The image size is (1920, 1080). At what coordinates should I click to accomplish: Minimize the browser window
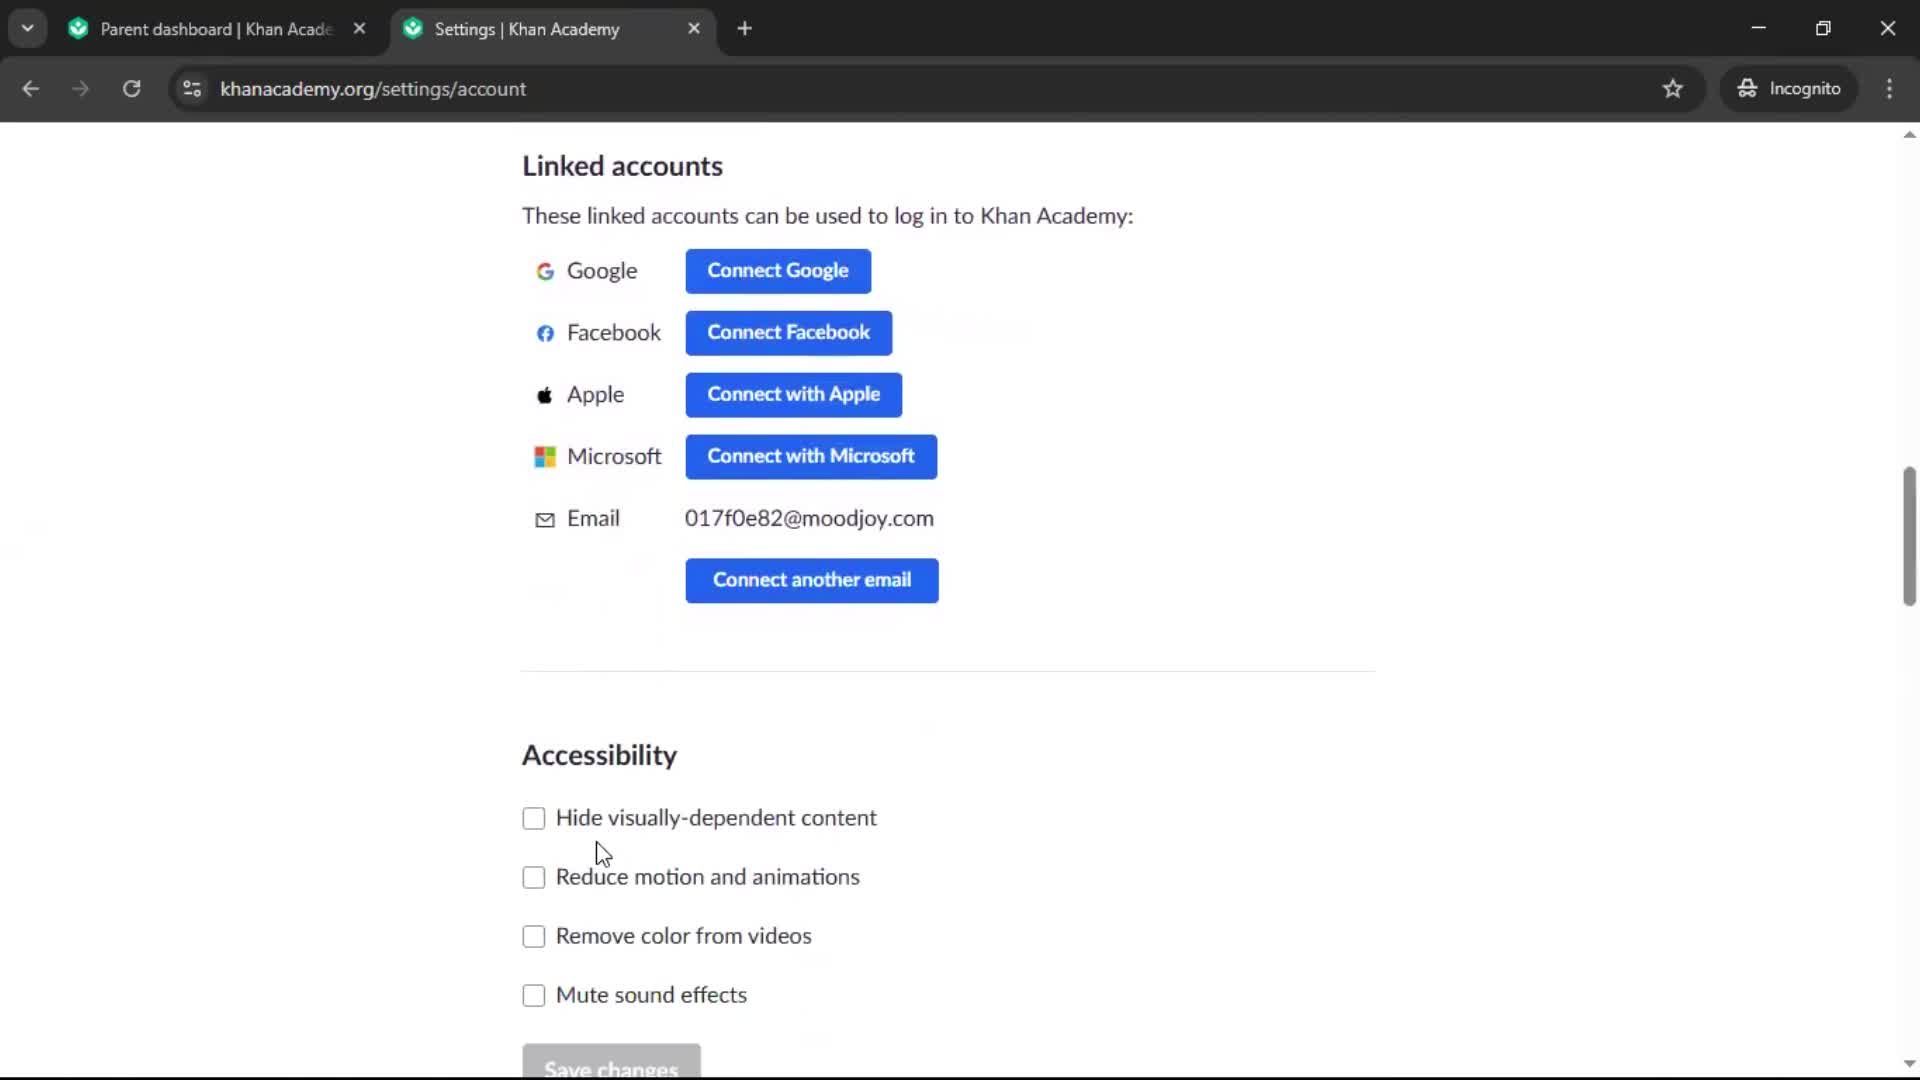coord(1759,29)
